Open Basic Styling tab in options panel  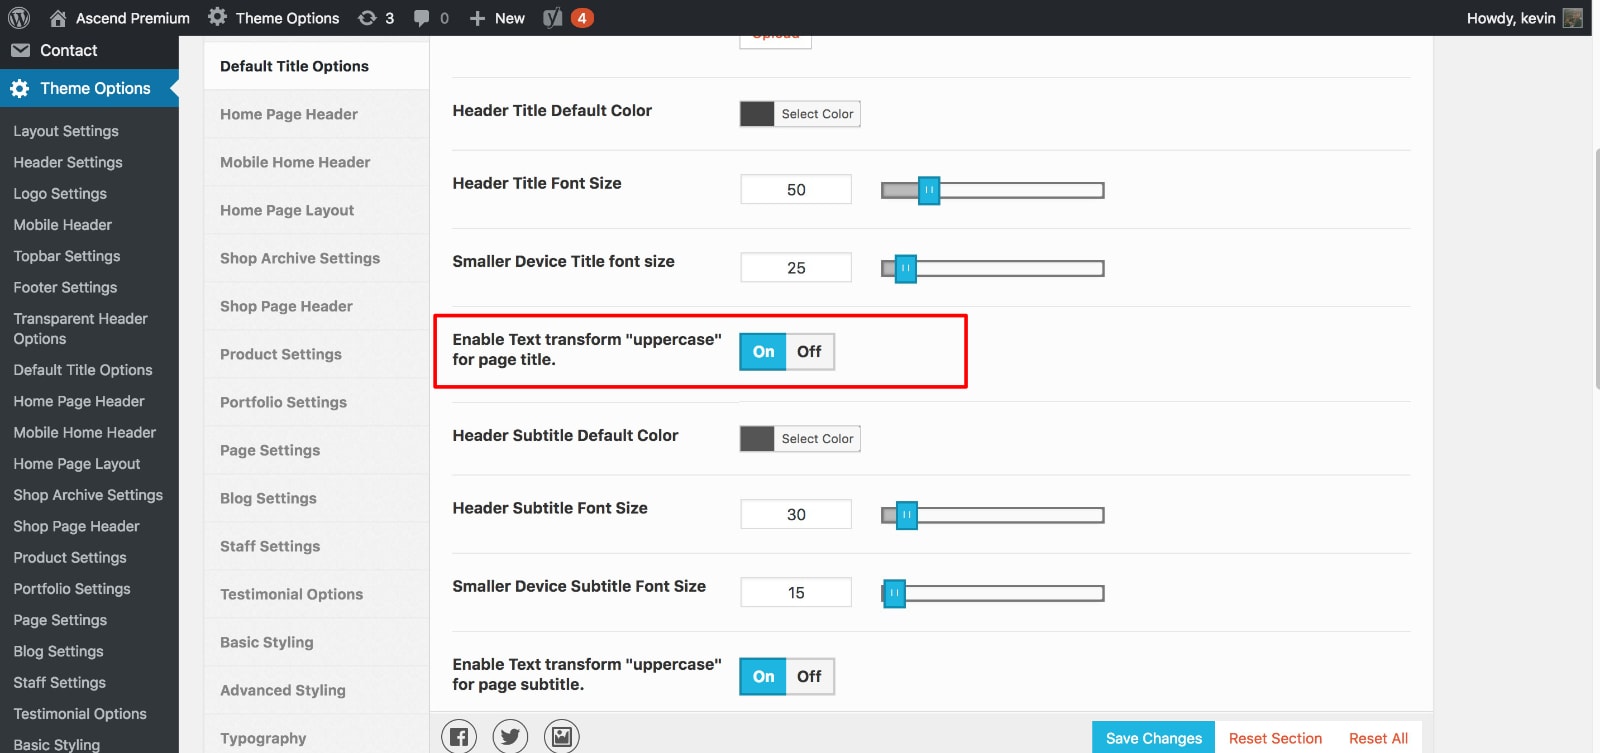[x=316, y=642]
